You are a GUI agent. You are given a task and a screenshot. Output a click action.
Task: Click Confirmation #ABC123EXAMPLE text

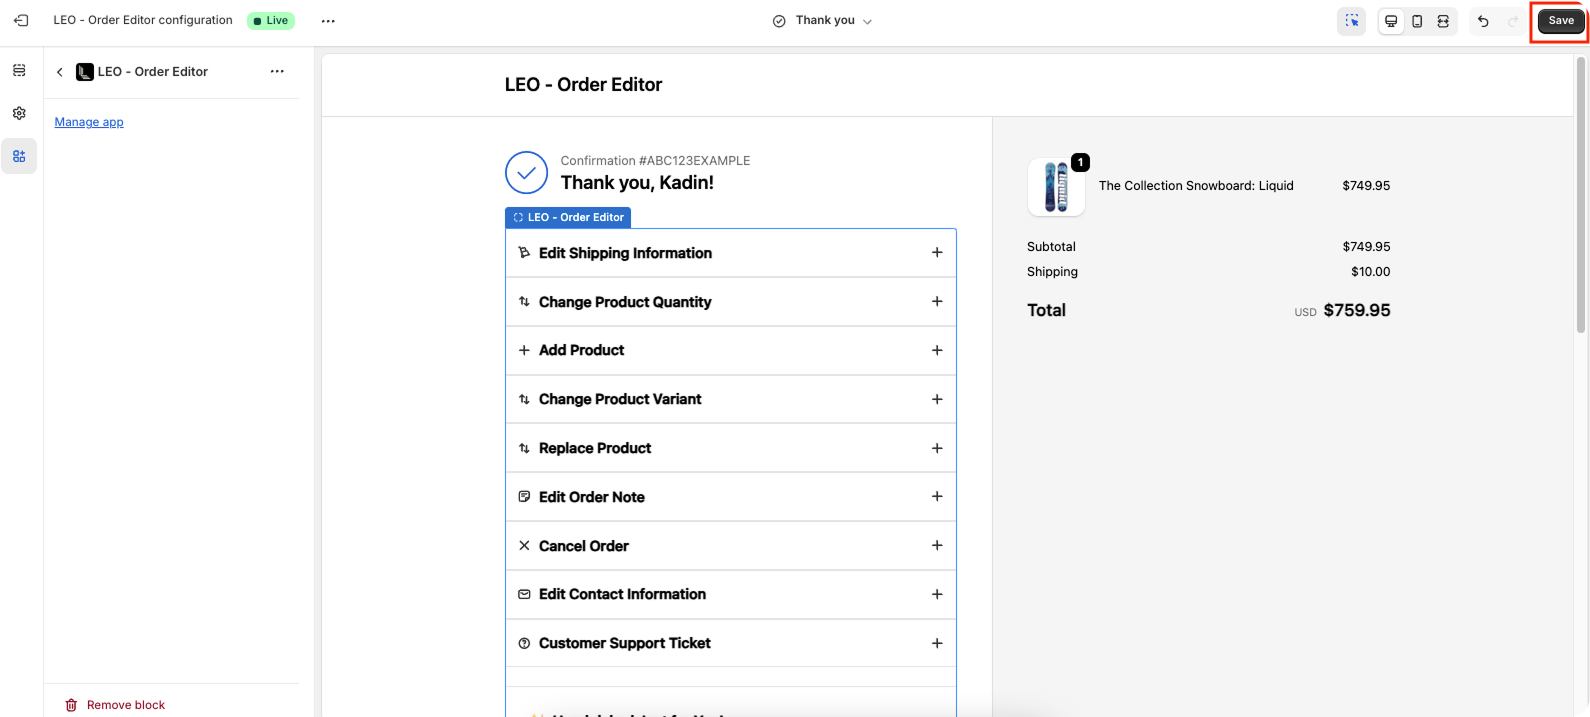click(x=655, y=160)
